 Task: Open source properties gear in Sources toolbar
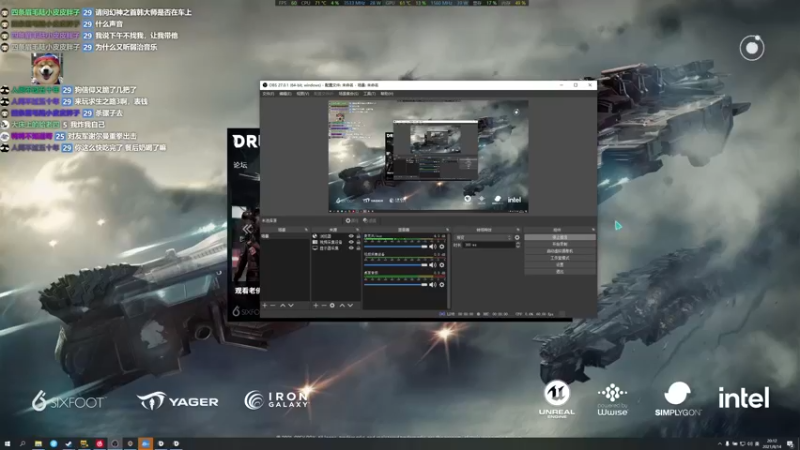[332, 305]
